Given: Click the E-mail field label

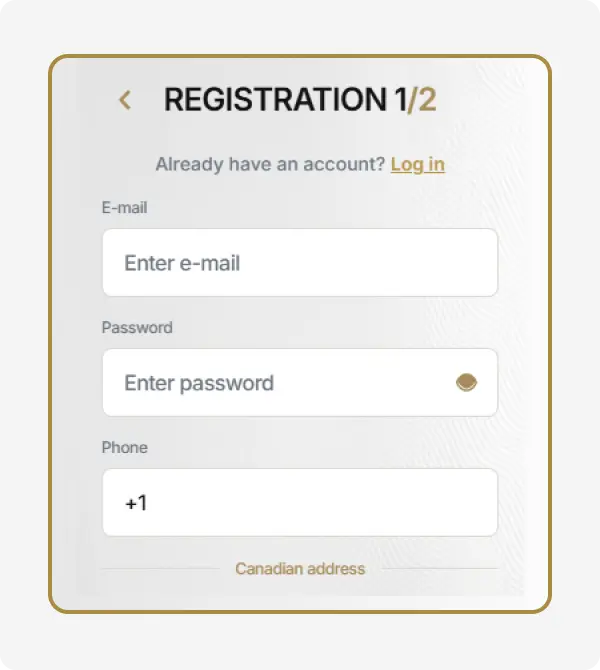Looking at the screenshot, I should (x=125, y=208).
